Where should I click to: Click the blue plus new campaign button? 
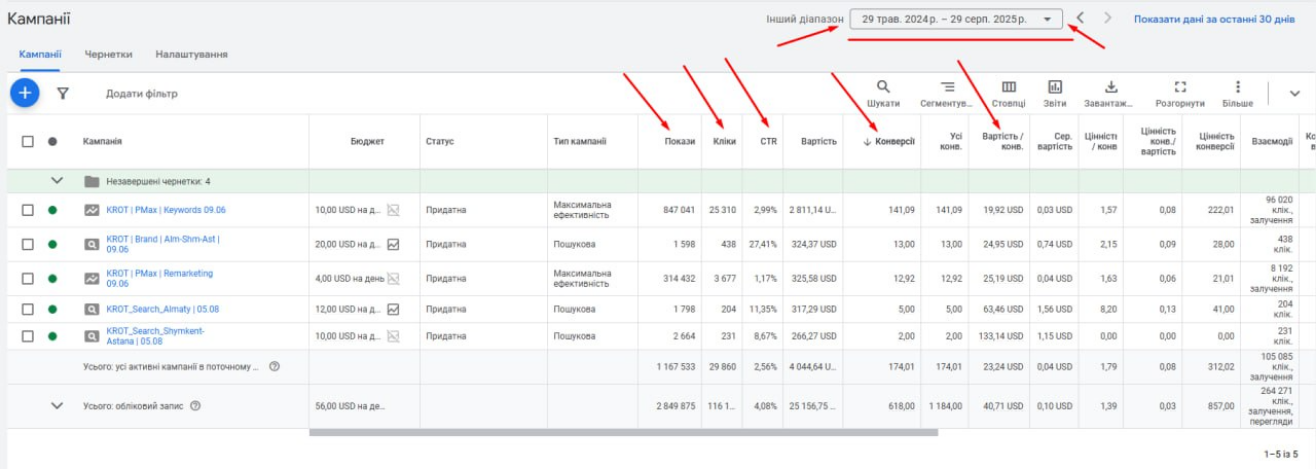coord(24,93)
